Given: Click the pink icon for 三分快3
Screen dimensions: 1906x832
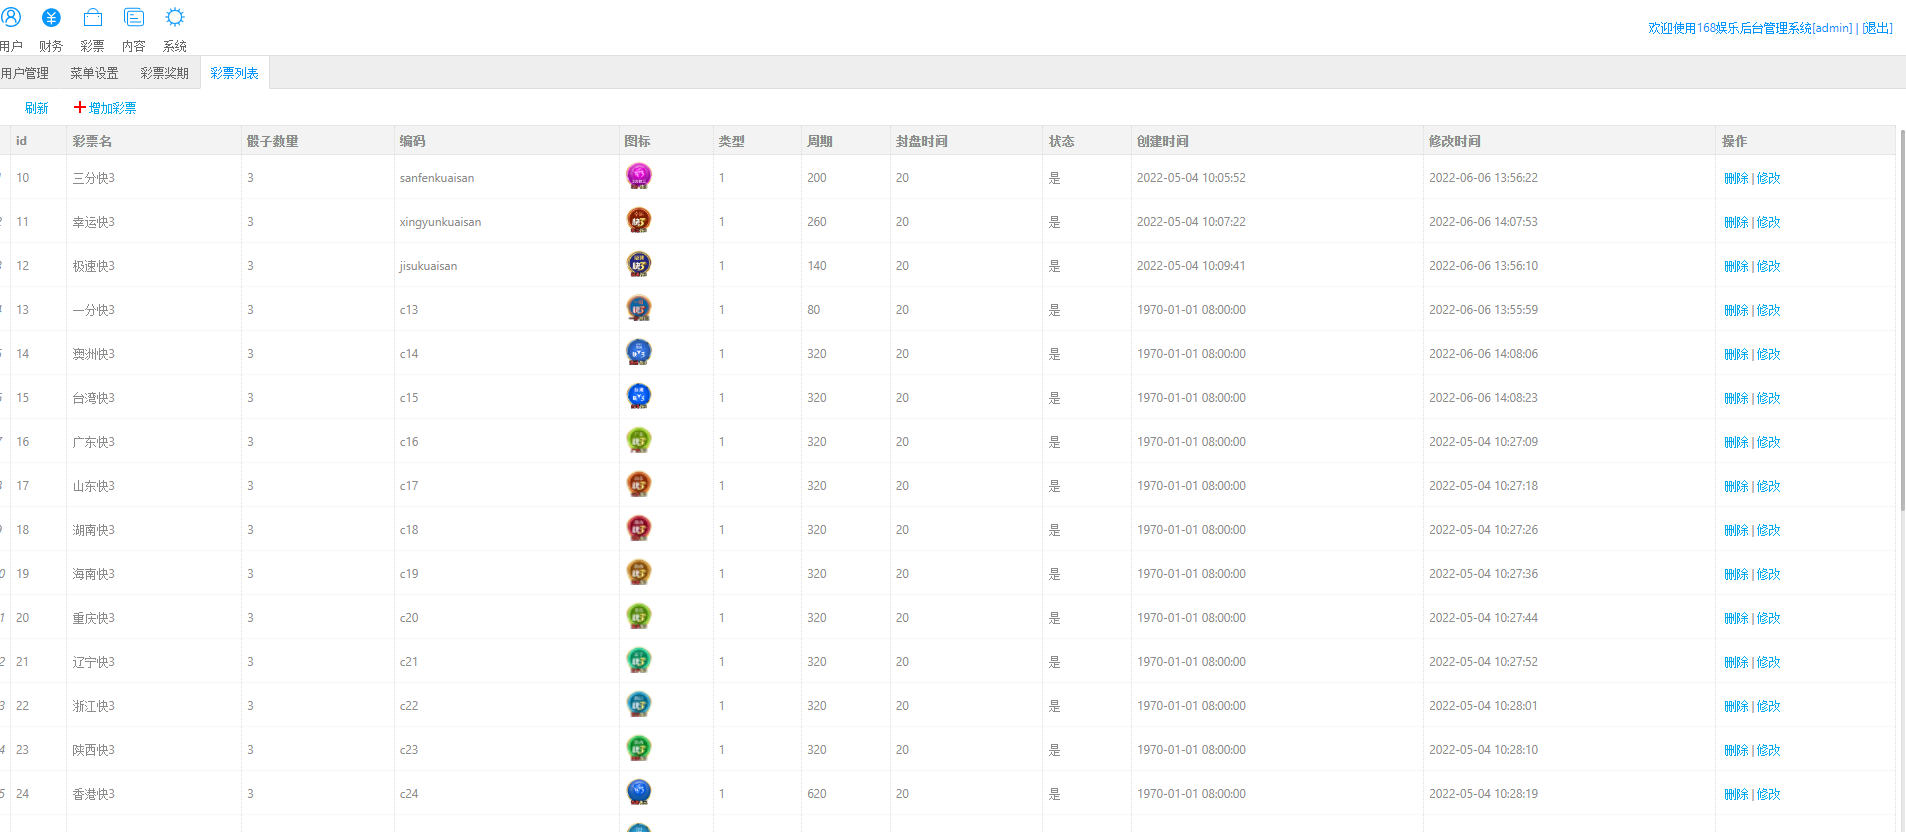Looking at the screenshot, I should 638,177.
